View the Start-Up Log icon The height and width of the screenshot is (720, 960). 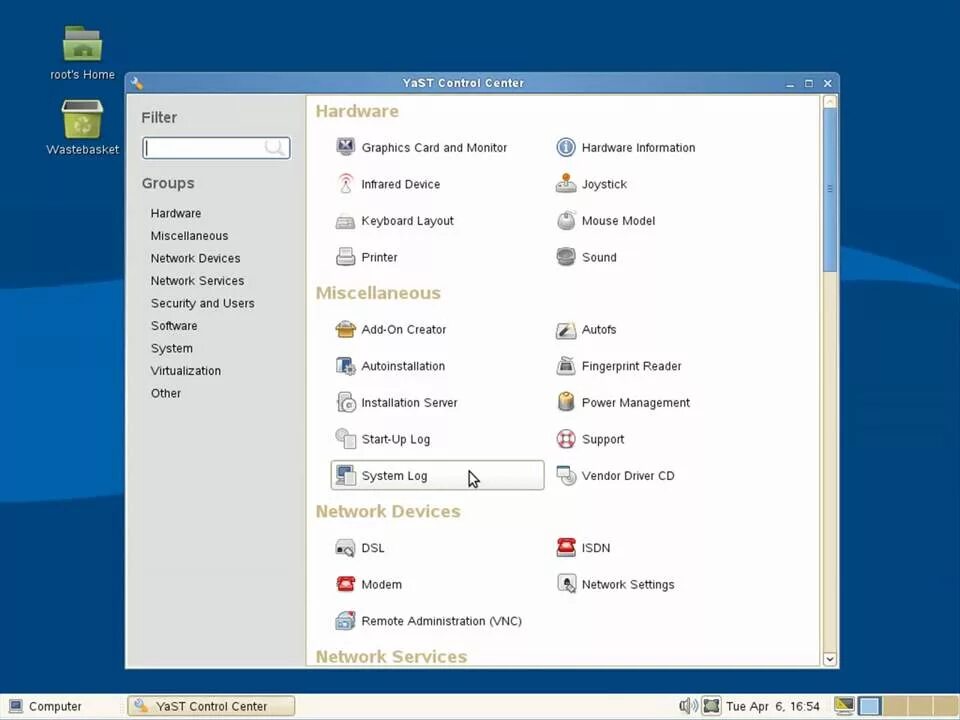point(345,438)
